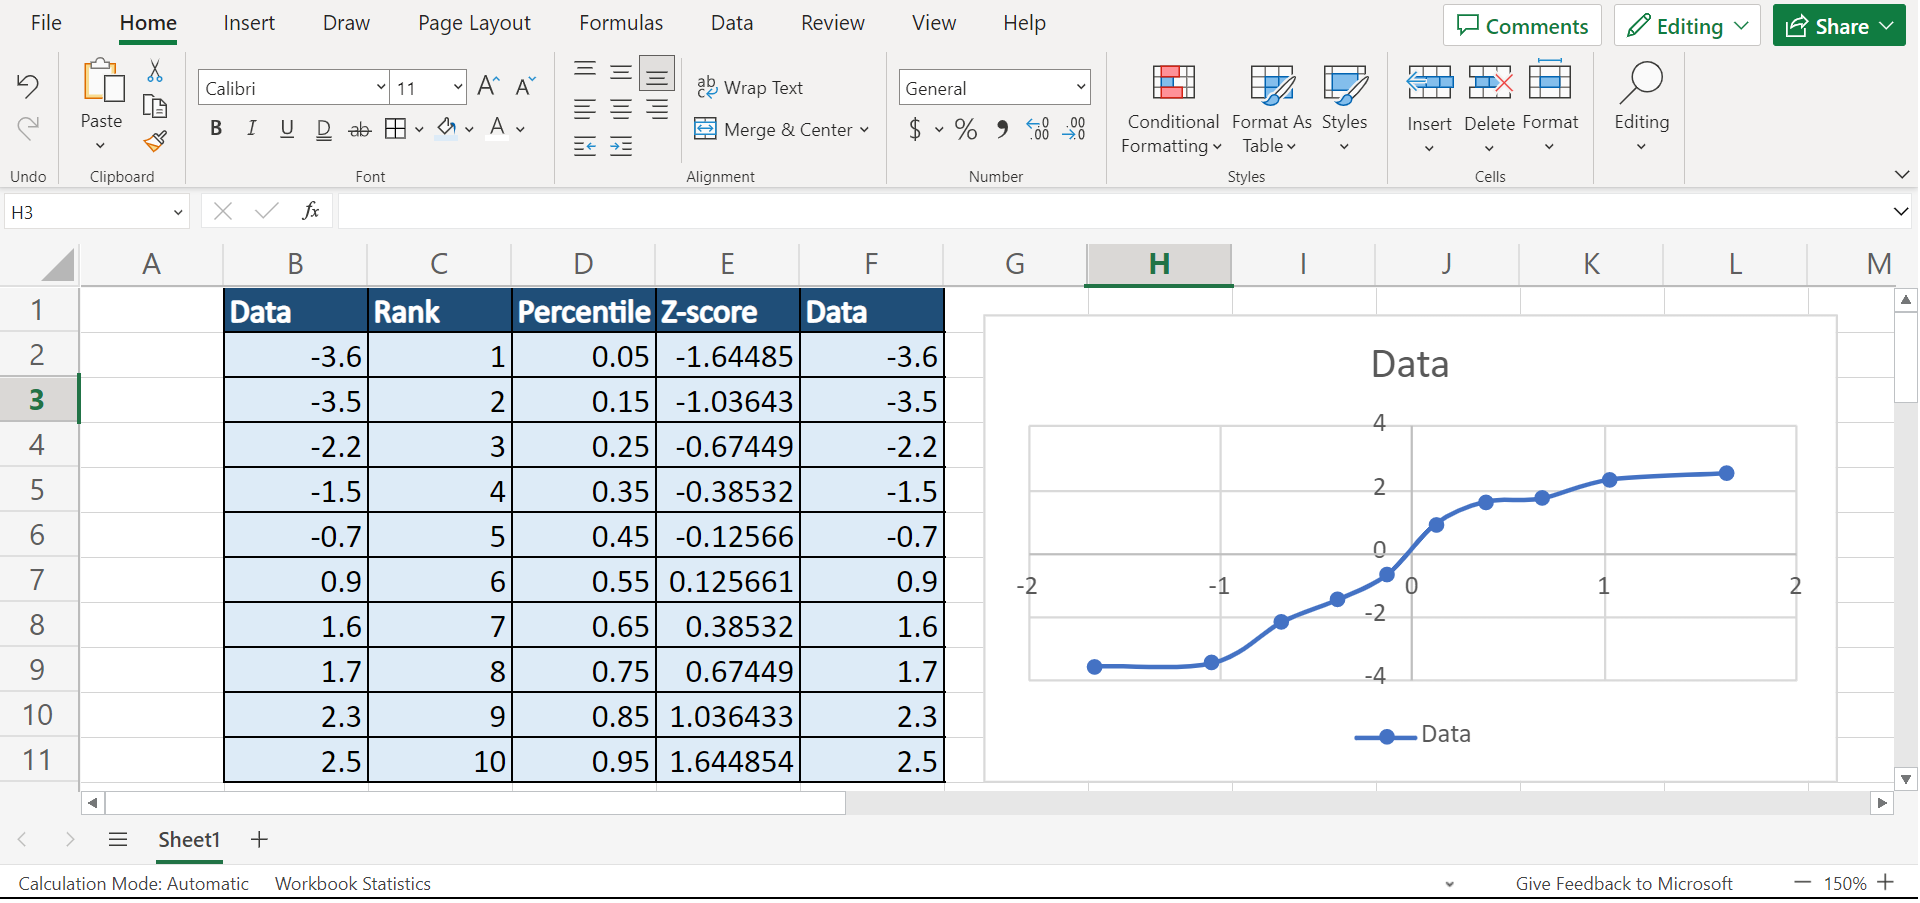Open the Review menu tab
The height and width of the screenshot is (903, 1920).
tap(832, 22)
